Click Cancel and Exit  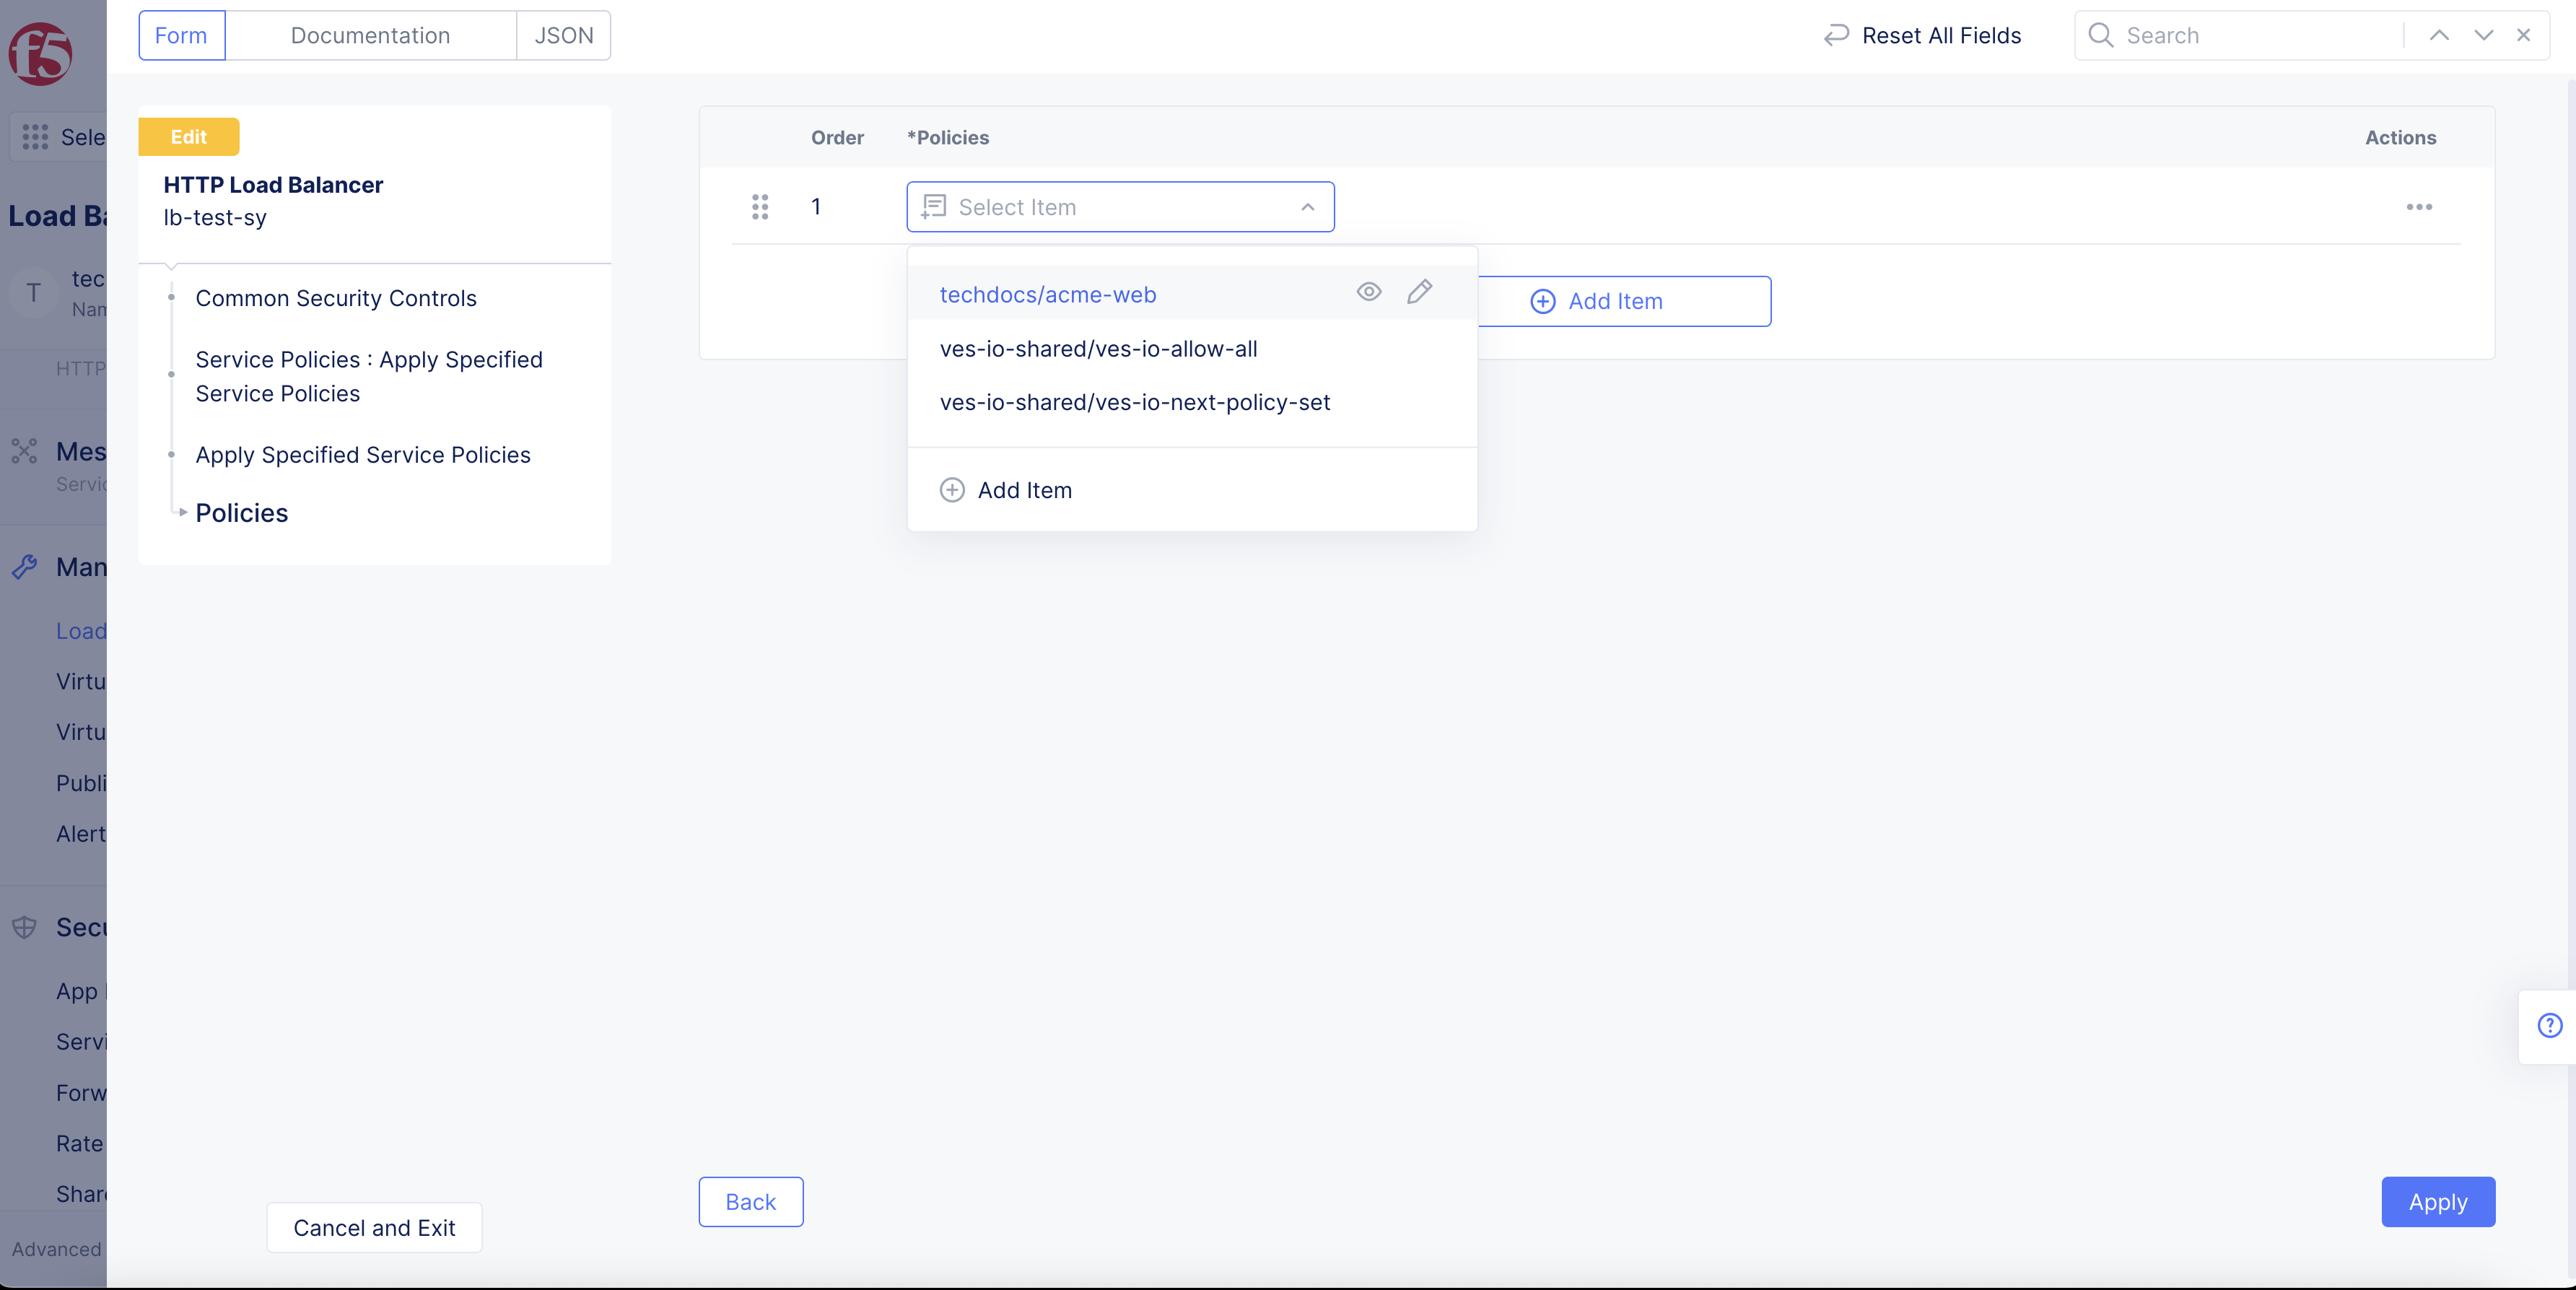374,1228
